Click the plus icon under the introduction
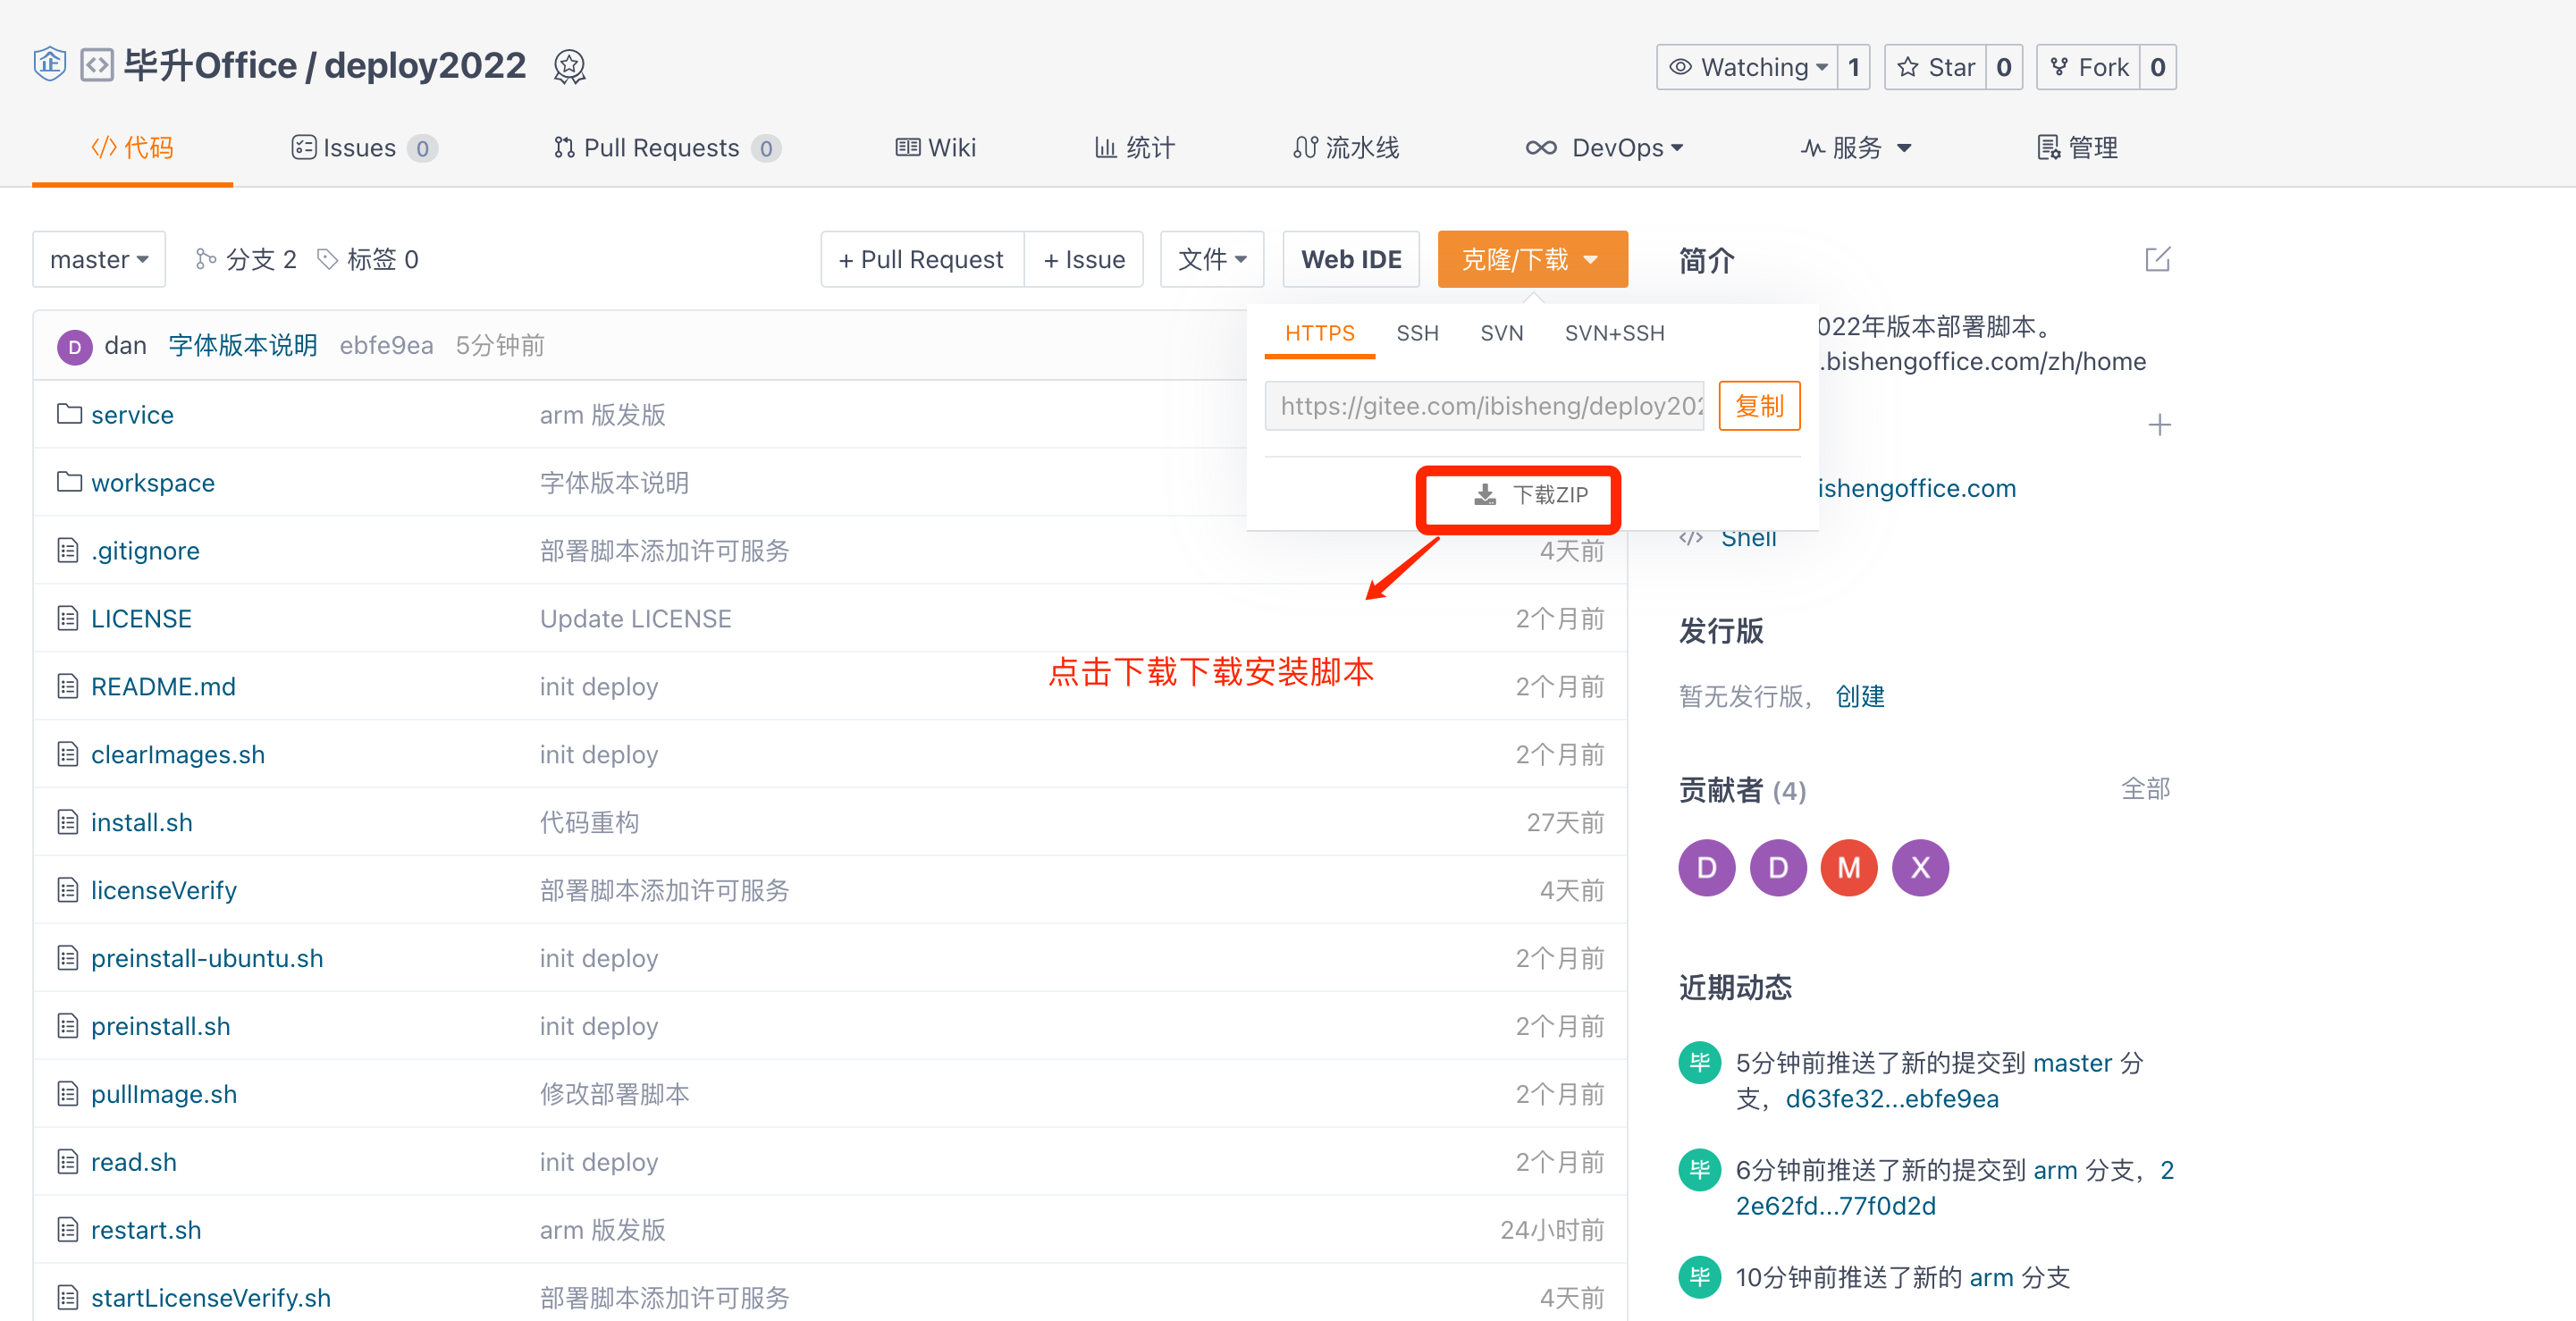The height and width of the screenshot is (1321, 2576). click(x=2159, y=425)
